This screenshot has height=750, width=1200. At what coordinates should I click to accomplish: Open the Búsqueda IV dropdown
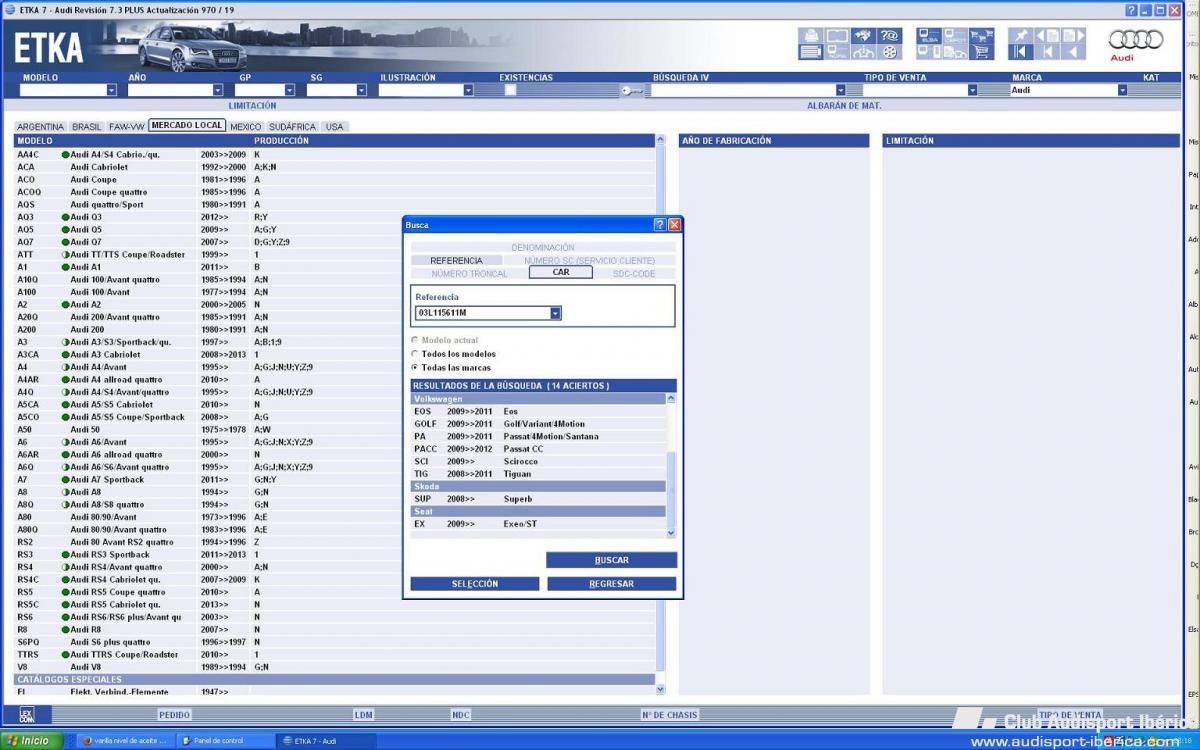coord(843,90)
